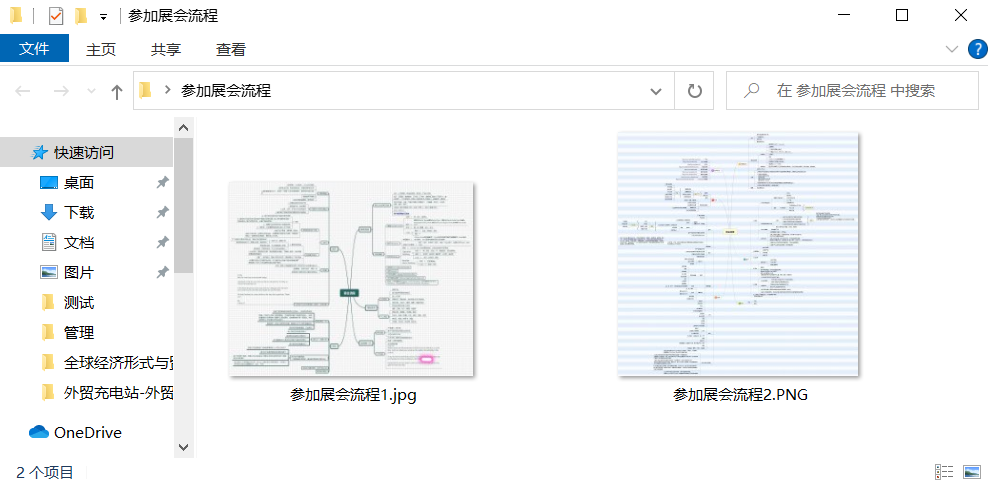Image resolution: width=988 pixels, height=485 pixels.
Task: Switch to large thumbnails view icon
Action: click(x=972, y=472)
